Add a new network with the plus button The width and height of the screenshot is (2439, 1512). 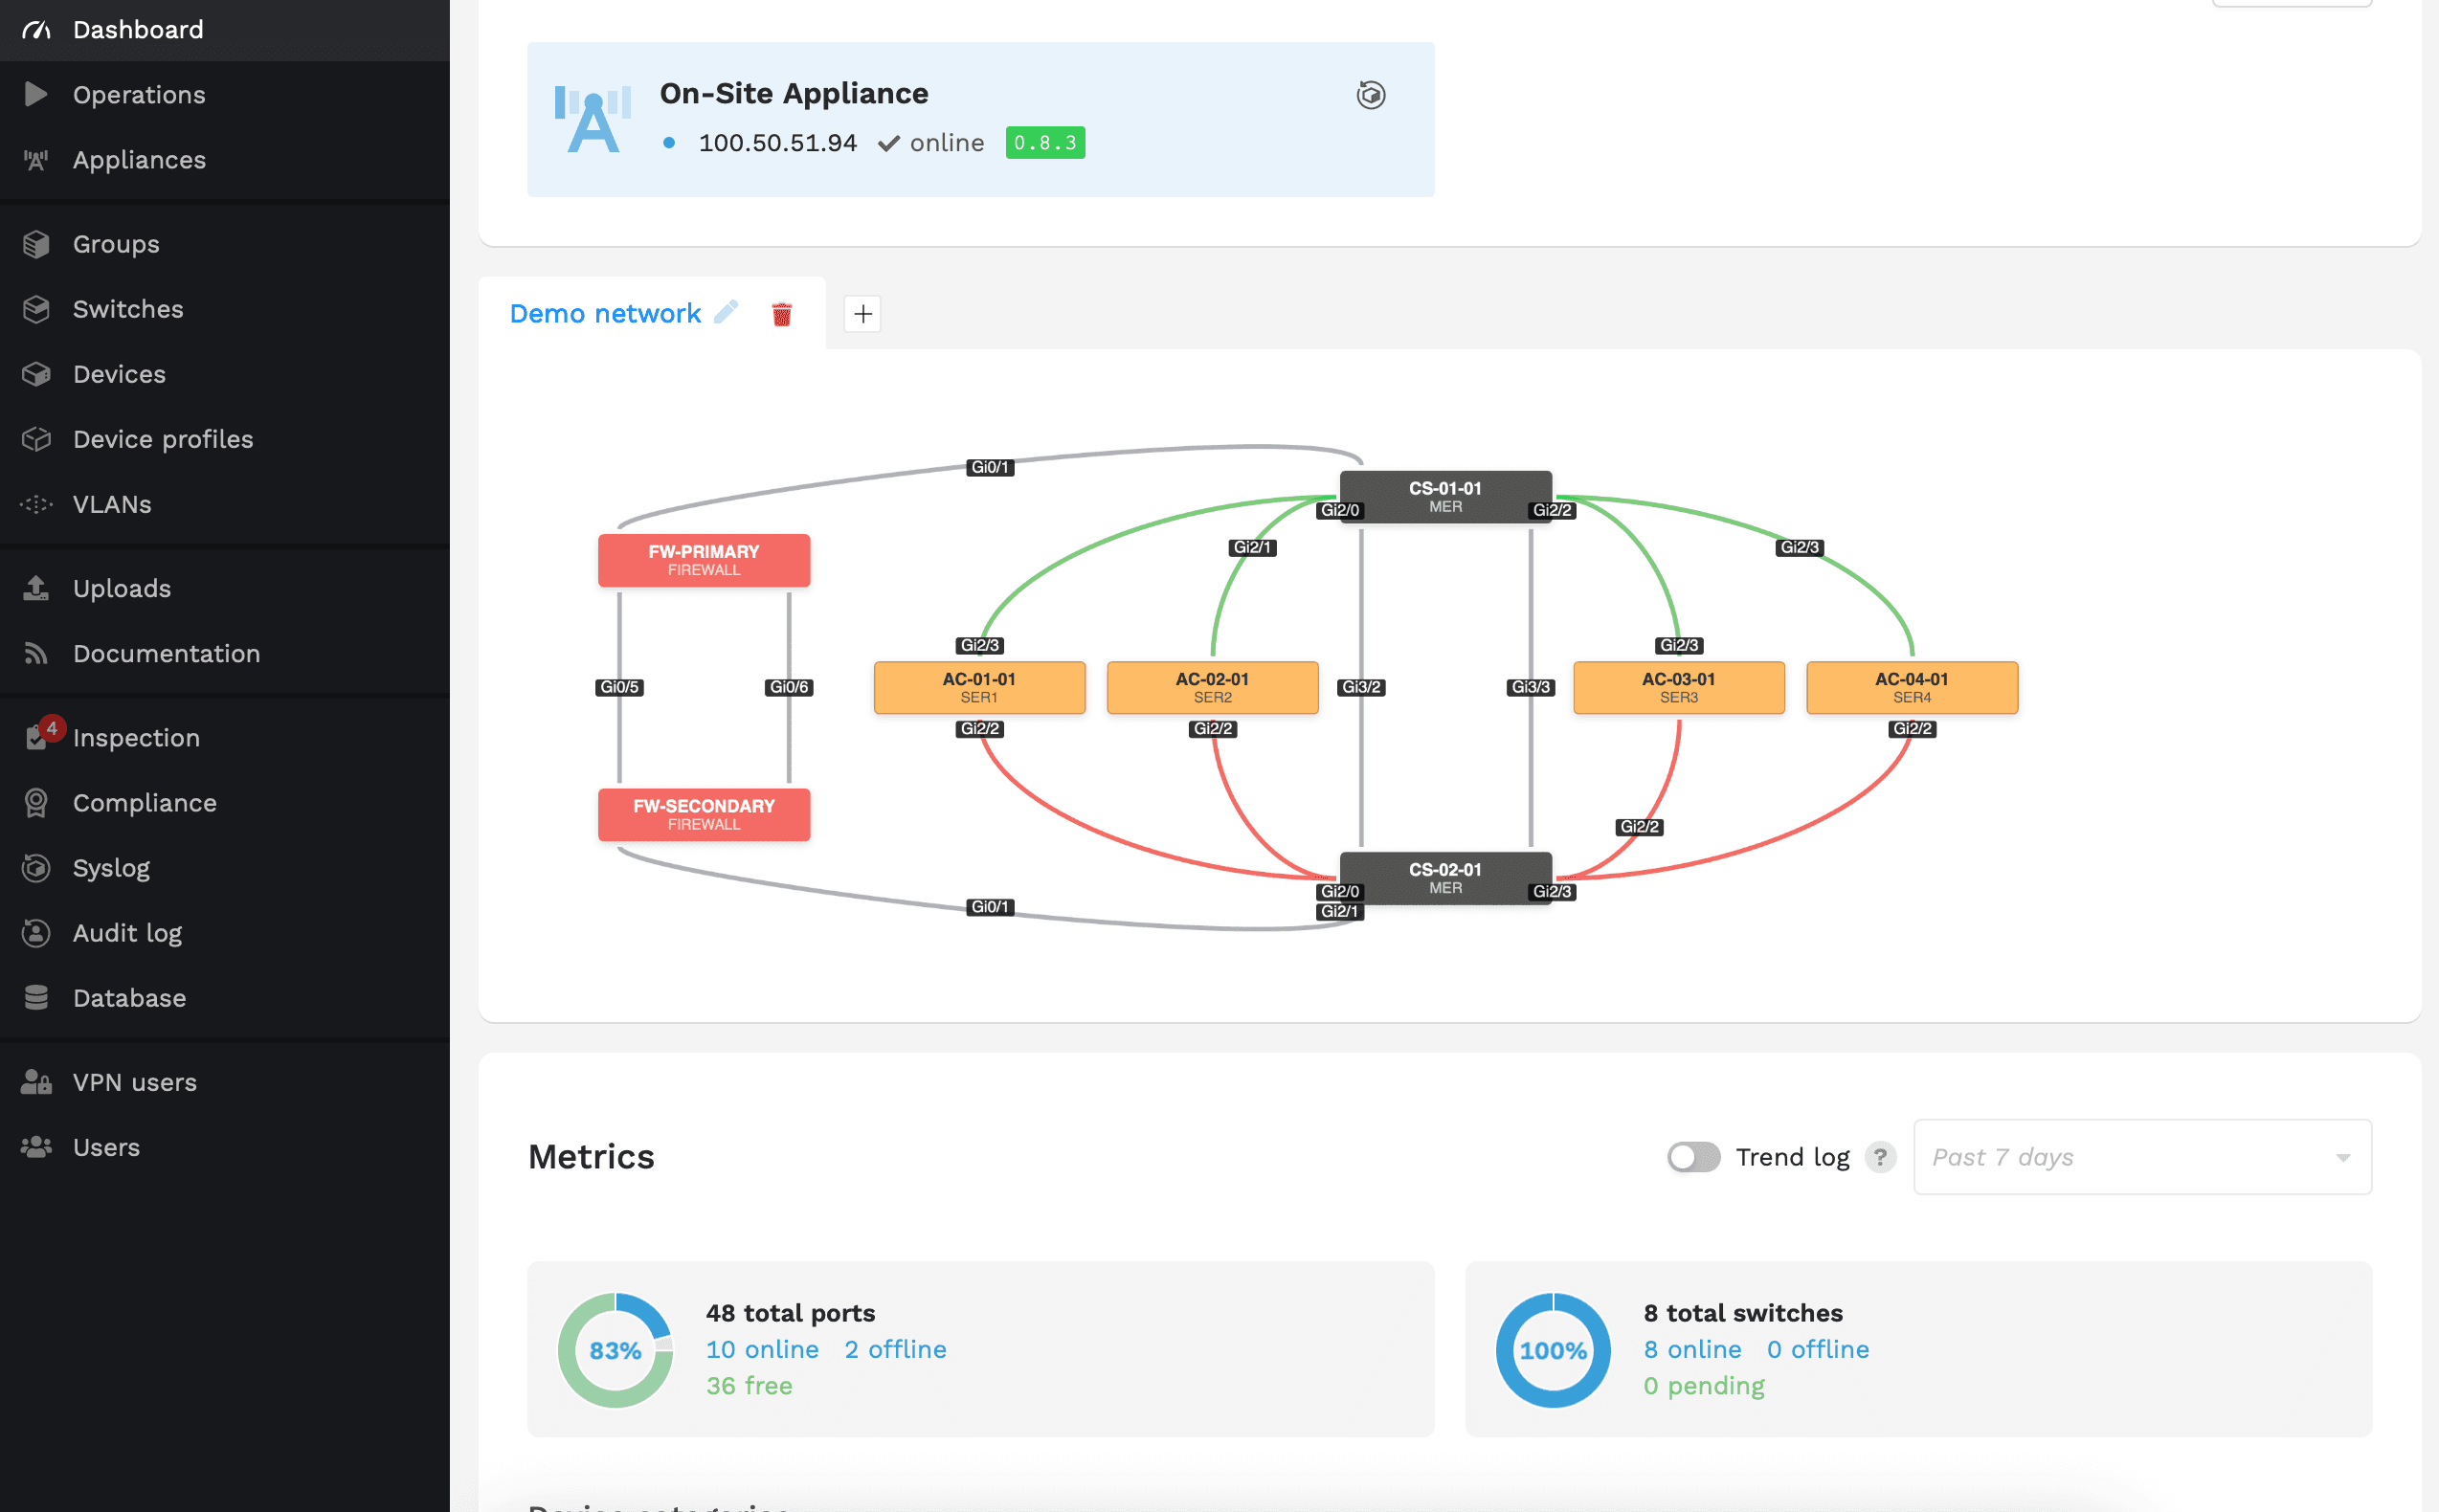[x=861, y=314]
